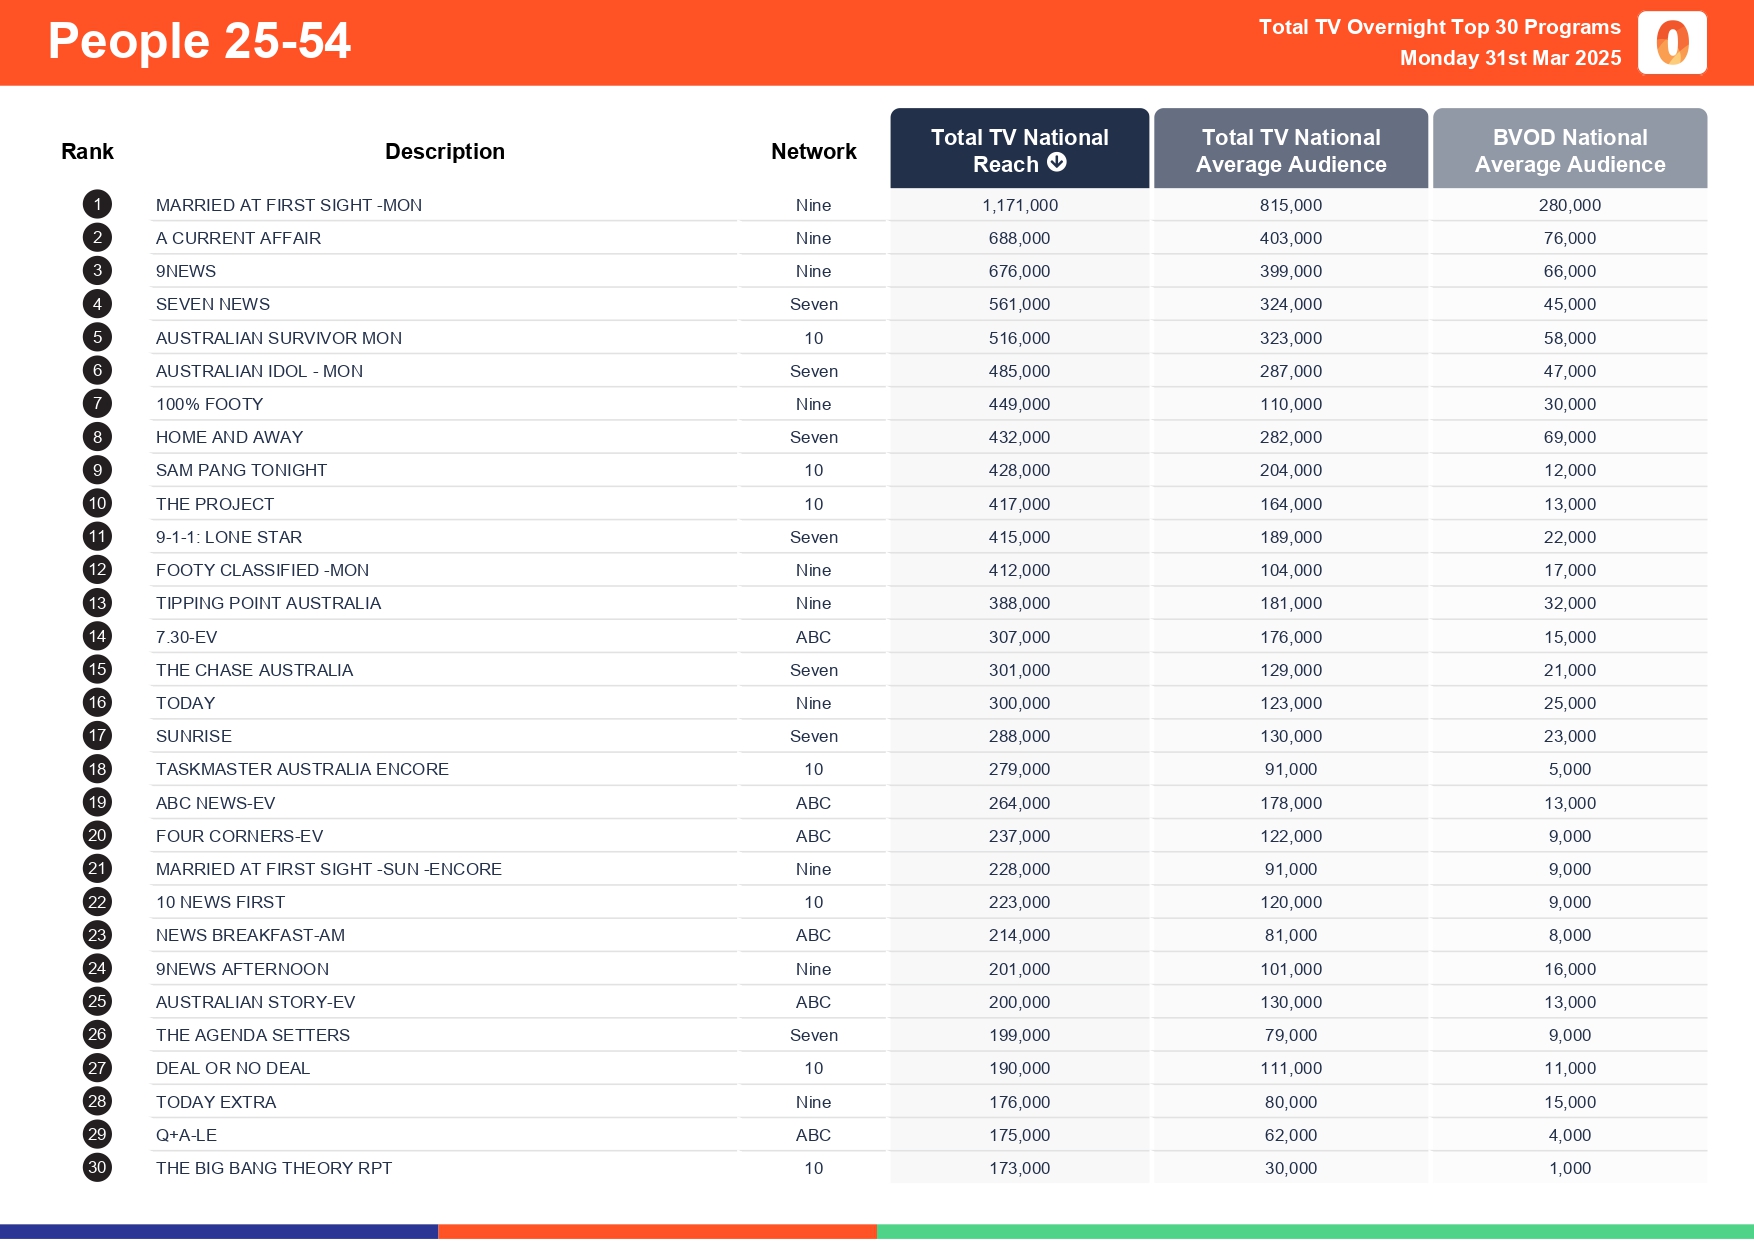Click the OzTAM logo in the header
The width and height of the screenshot is (1754, 1241).
click(x=1671, y=42)
